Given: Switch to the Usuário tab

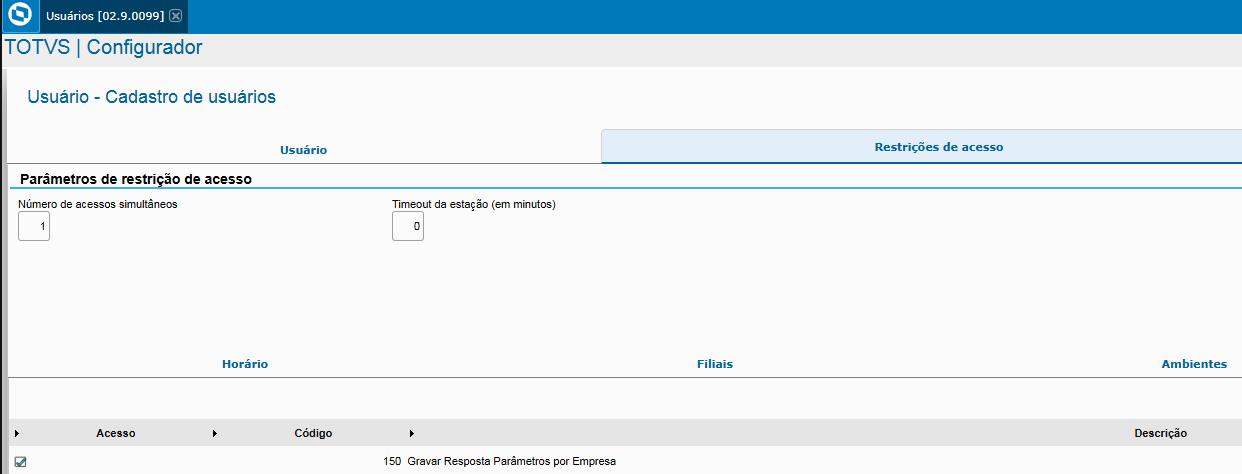Looking at the screenshot, I should pyautogui.click(x=304, y=150).
